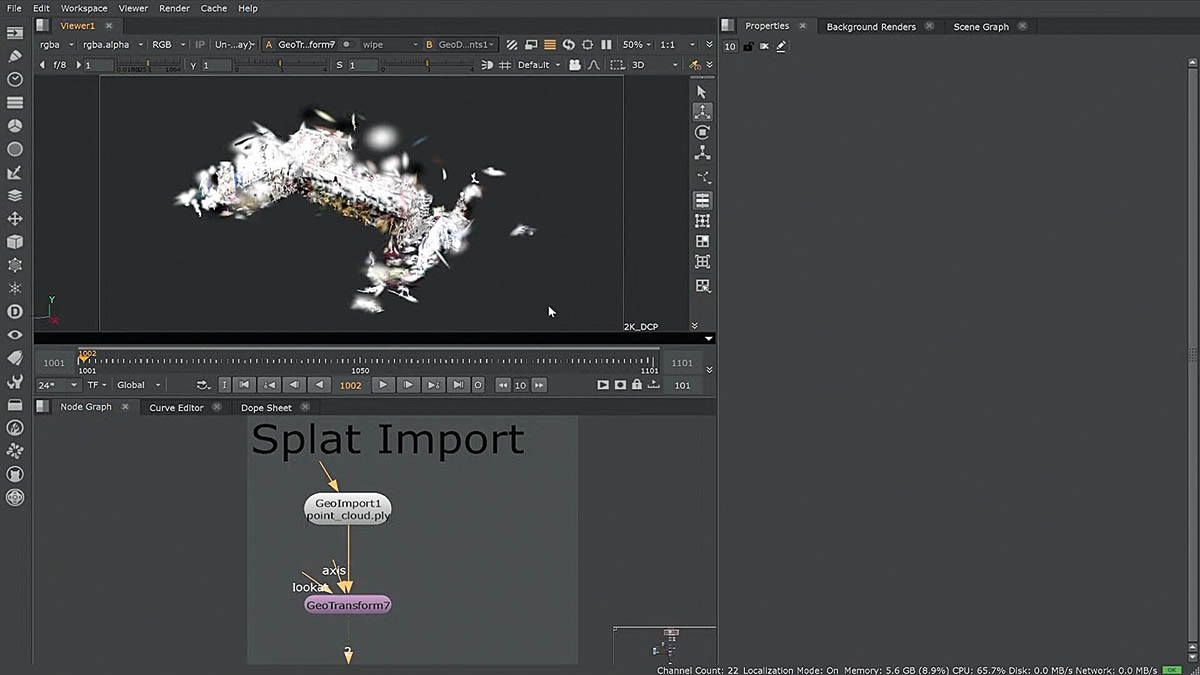Open the File menu
The height and width of the screenshot is (675, 1200).
coord(14,8)
